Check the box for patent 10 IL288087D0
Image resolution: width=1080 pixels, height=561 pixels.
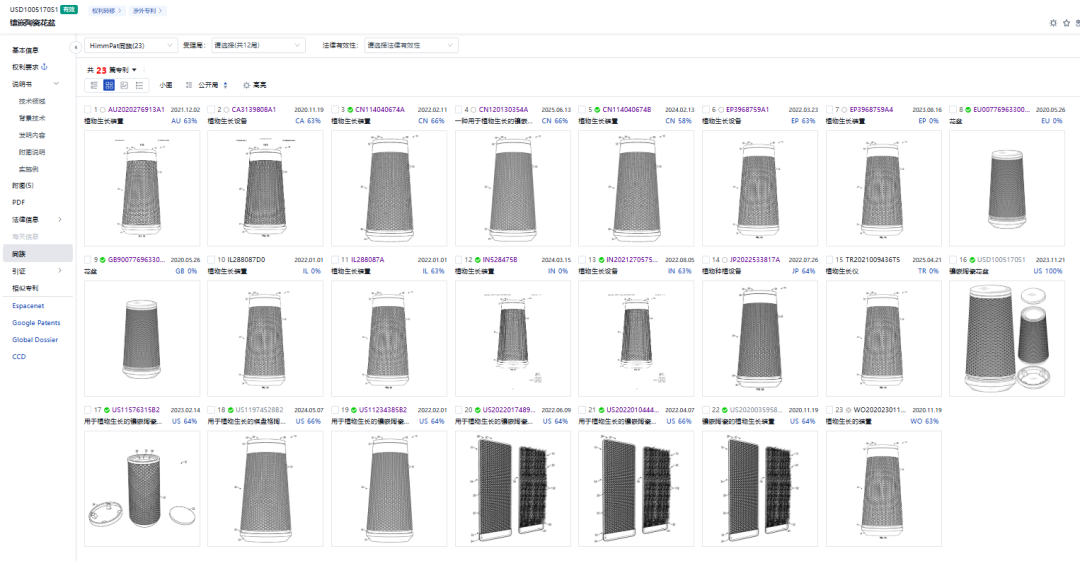(211, 260)
